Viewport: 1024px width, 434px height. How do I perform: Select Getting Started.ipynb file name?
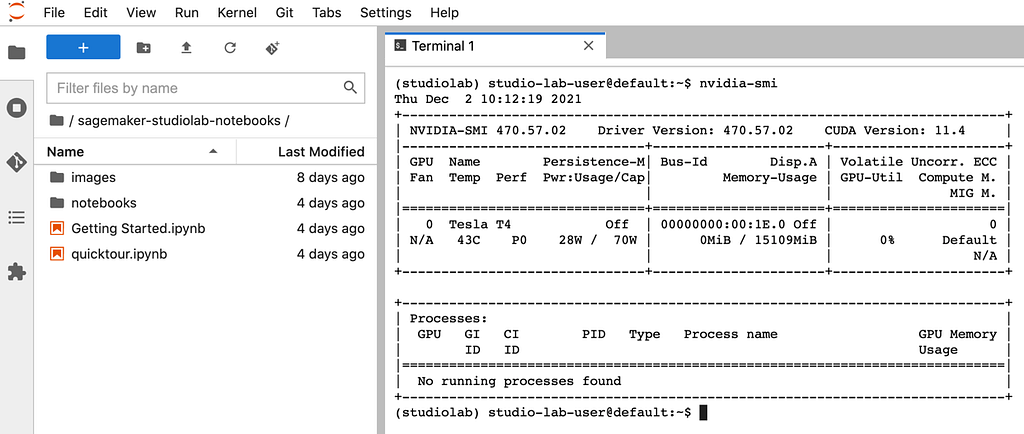click(138, 228)
